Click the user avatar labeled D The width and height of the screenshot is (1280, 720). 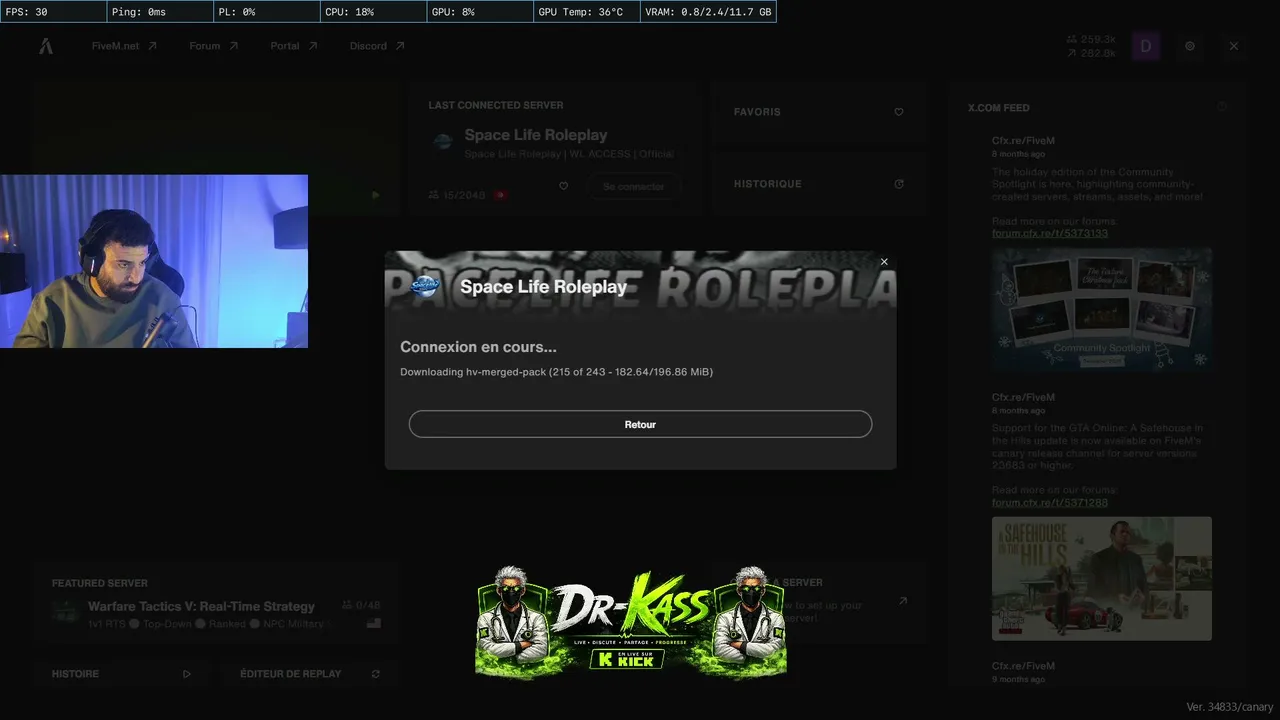(x=1146, y=46)
